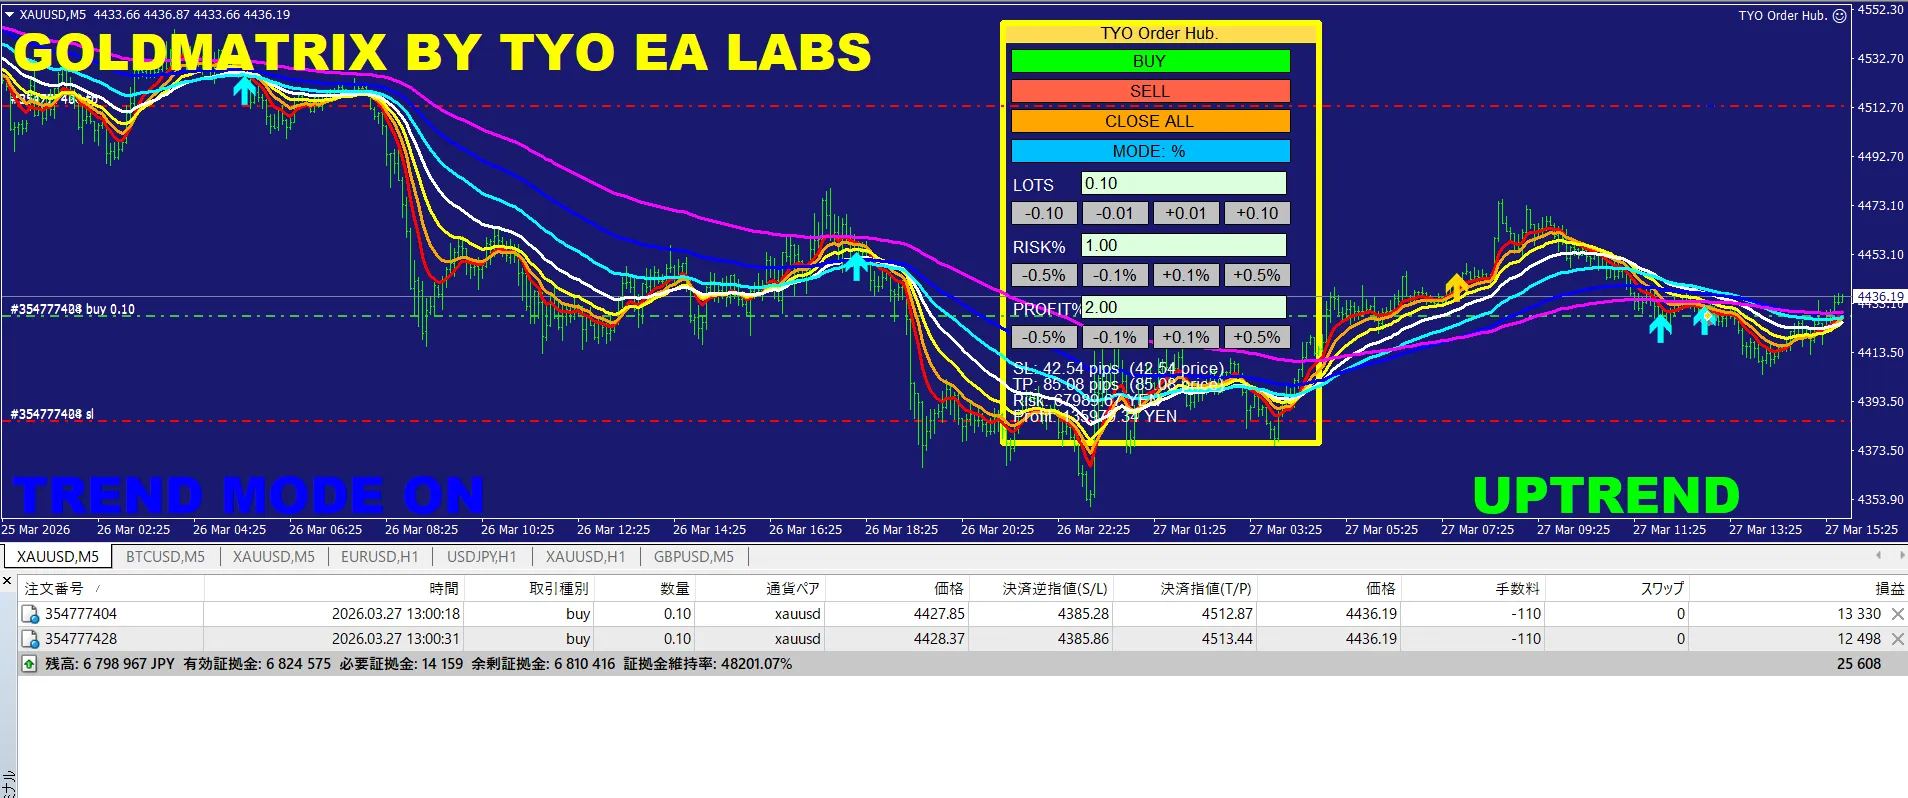Click the balance summary row icon

[29, 664]
